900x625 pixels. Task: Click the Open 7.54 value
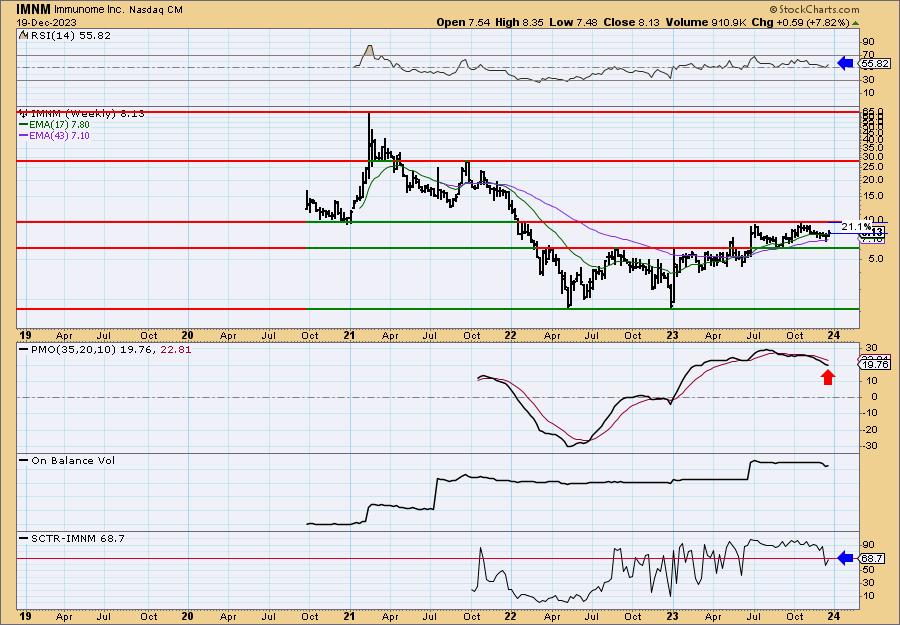464,22
